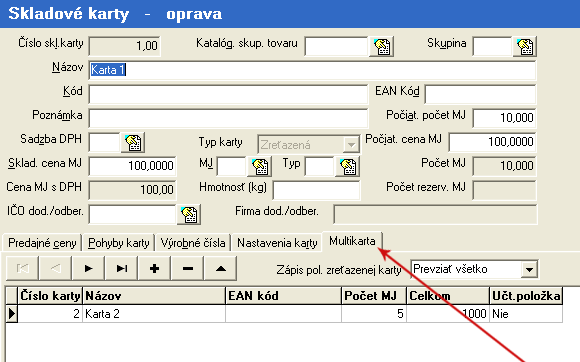Click the Názov field with Karta 1
Screen dimensions: 580x362
click(312, 70)
